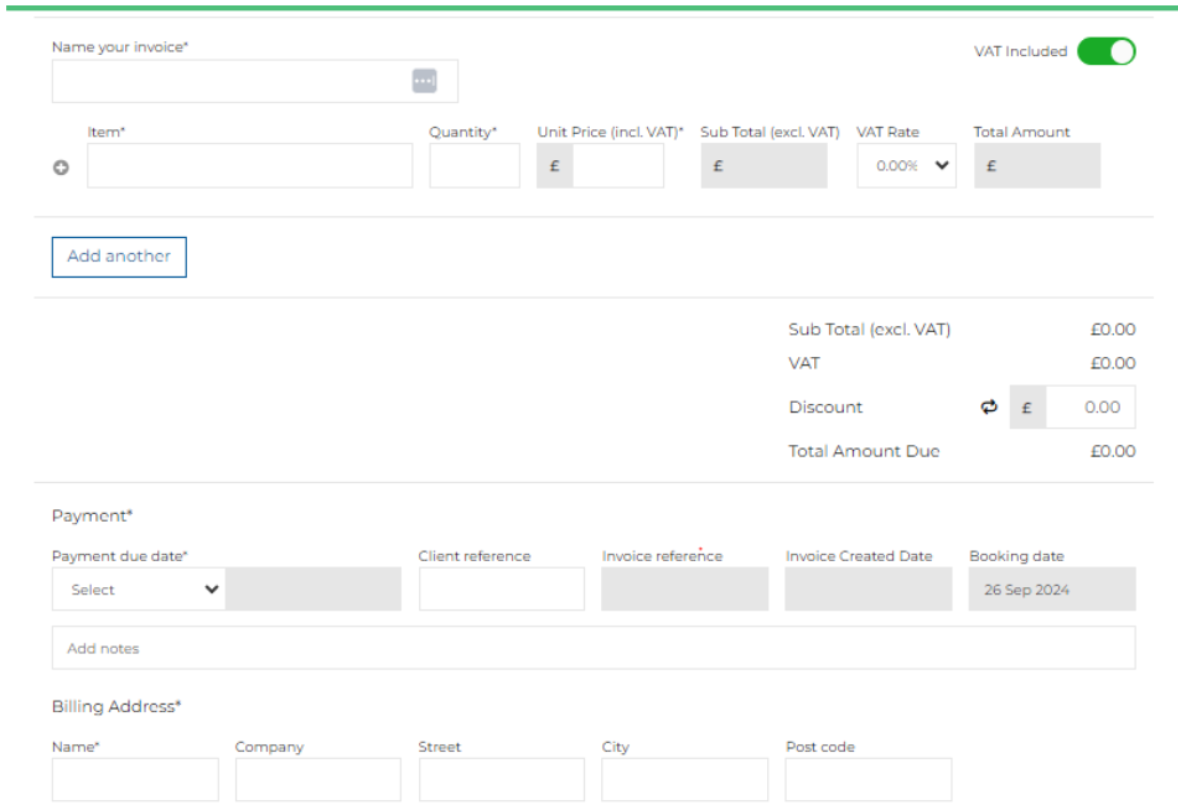Open the VAT Rate dropdown
The image size is (1178, 812).
click(x=906, y=166)
